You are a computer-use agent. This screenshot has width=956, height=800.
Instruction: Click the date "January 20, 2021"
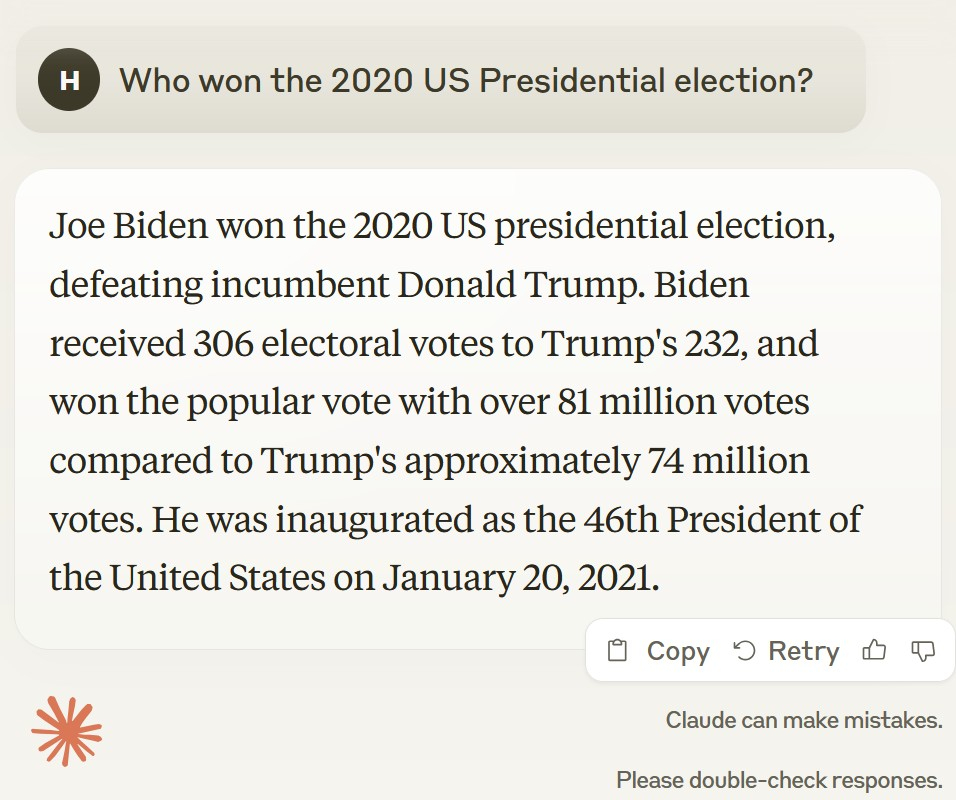click(520, 578)
